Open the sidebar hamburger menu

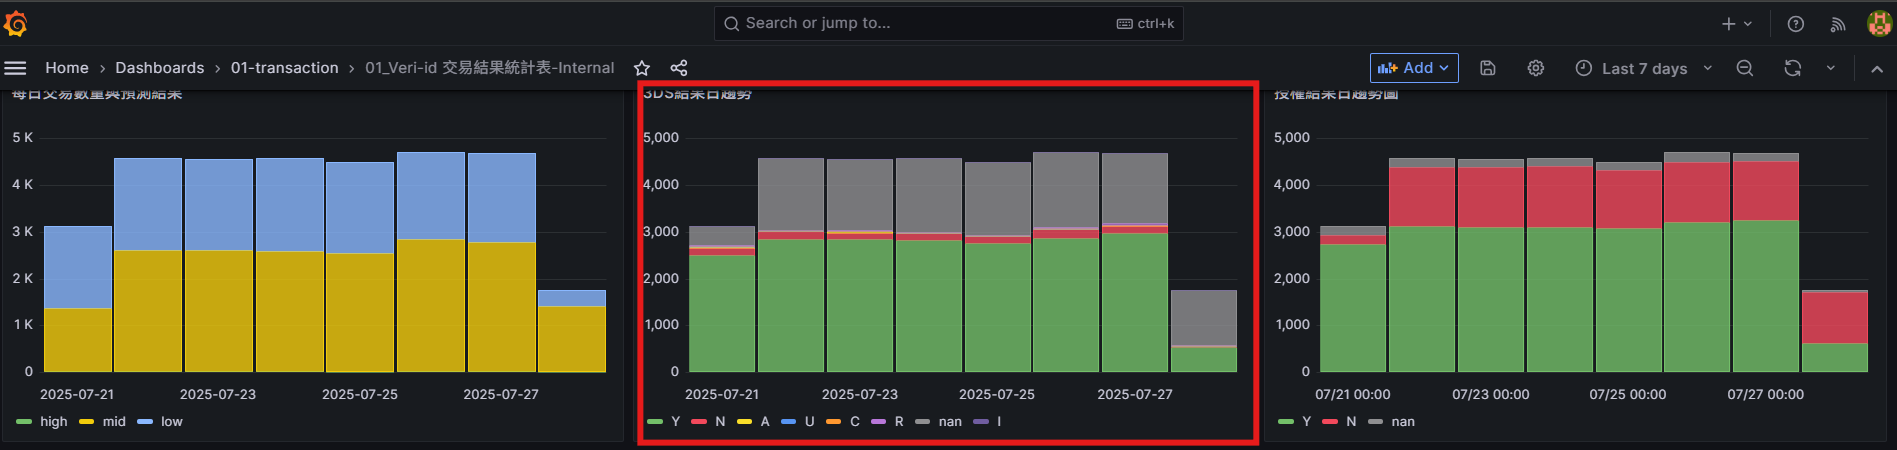[15, 68]
